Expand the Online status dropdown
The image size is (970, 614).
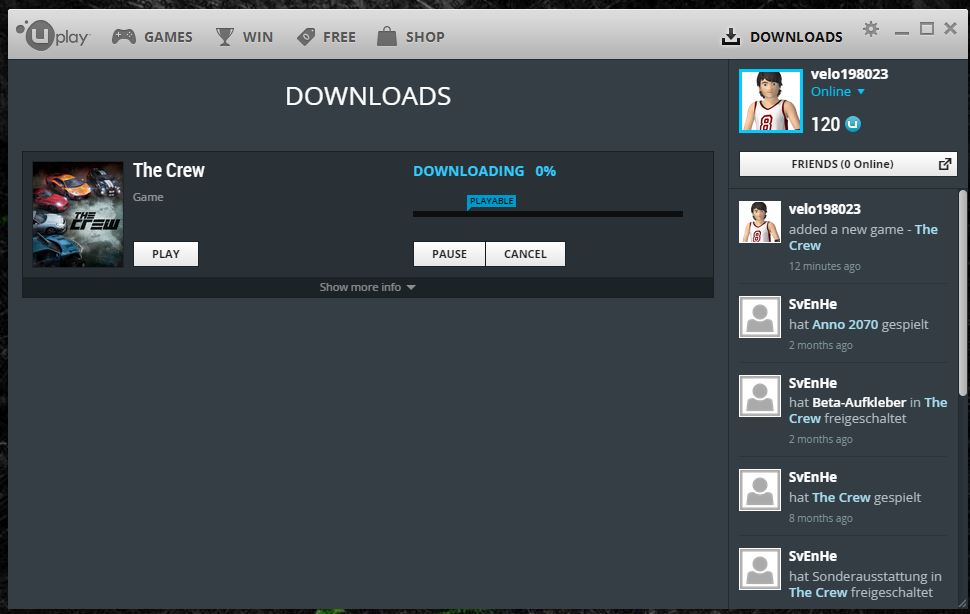coord(861,92)
